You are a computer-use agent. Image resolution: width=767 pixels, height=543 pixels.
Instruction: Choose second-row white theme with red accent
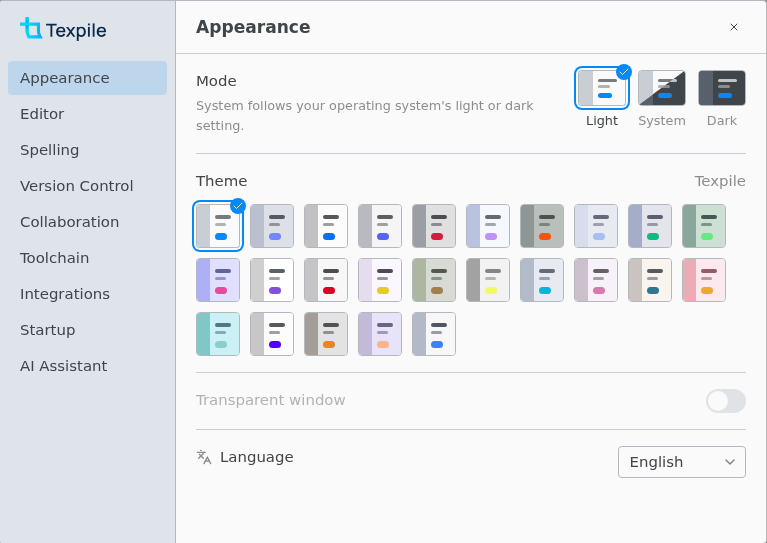pyautogui.click(x=326, y=280)
